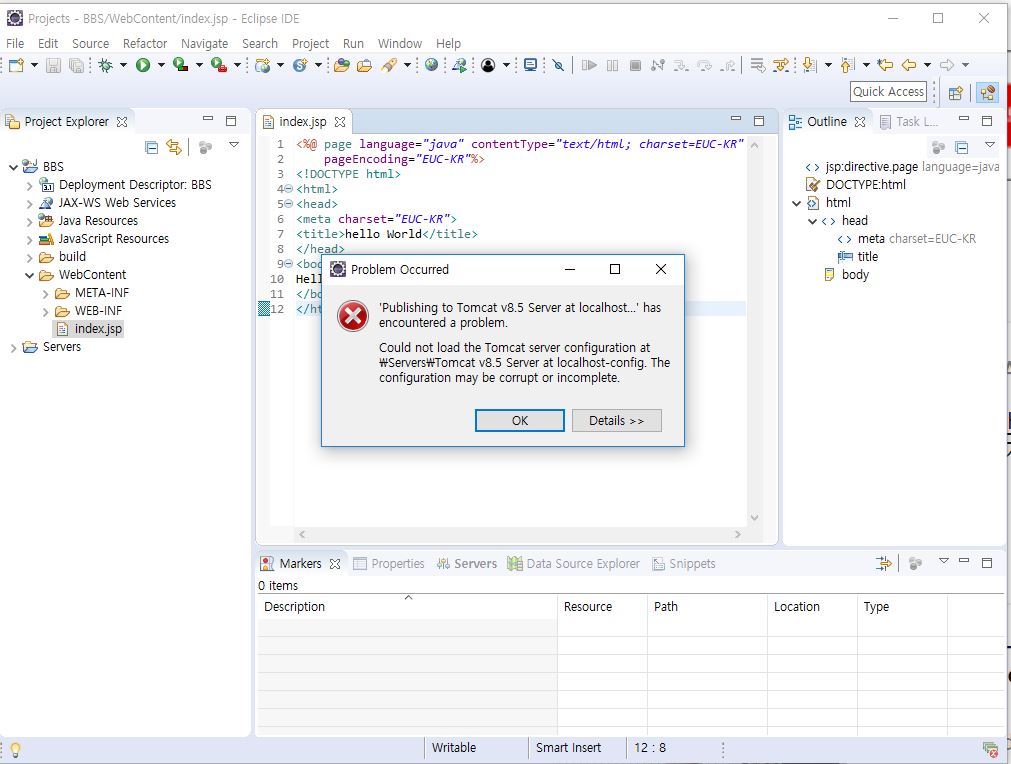
Task: Toggle Link with Editor in Project Explorer
Action: click(174, 147)
